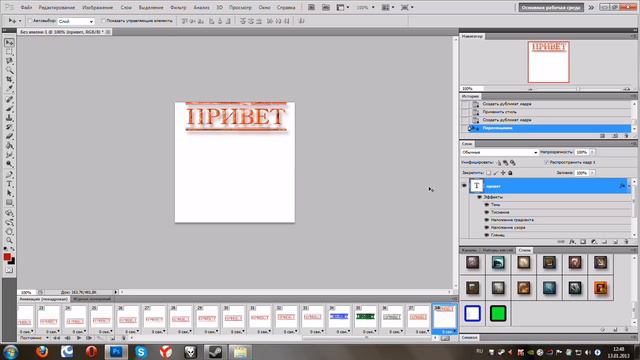Go to the next animation frame
The image size is (640, 360).
[89, 338]
